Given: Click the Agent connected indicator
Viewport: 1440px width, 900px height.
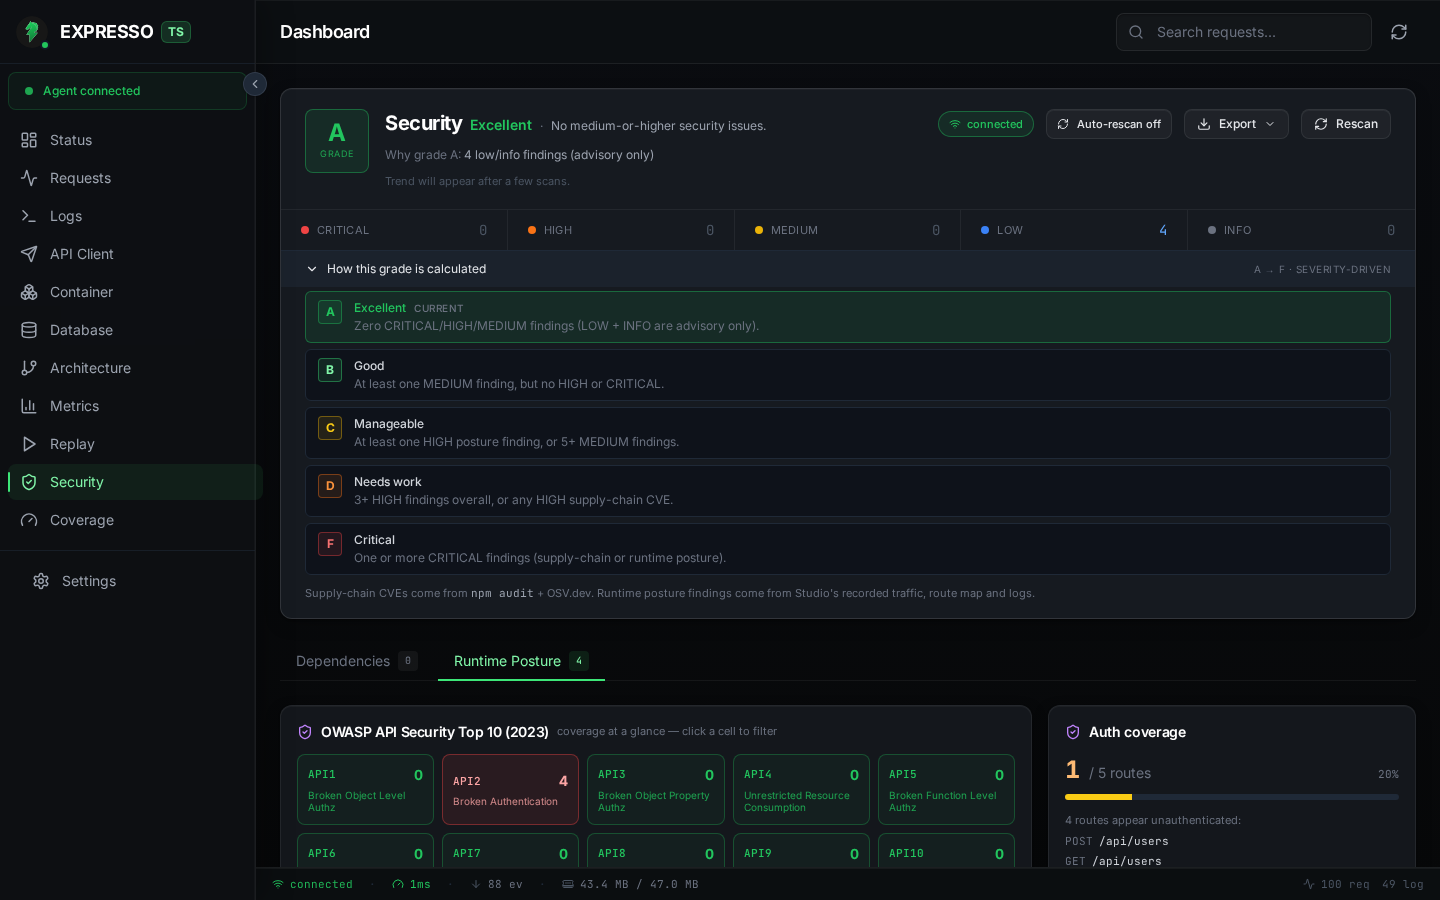Looking at the screenshot, I should pyautogui.click(x=127, y=91).
